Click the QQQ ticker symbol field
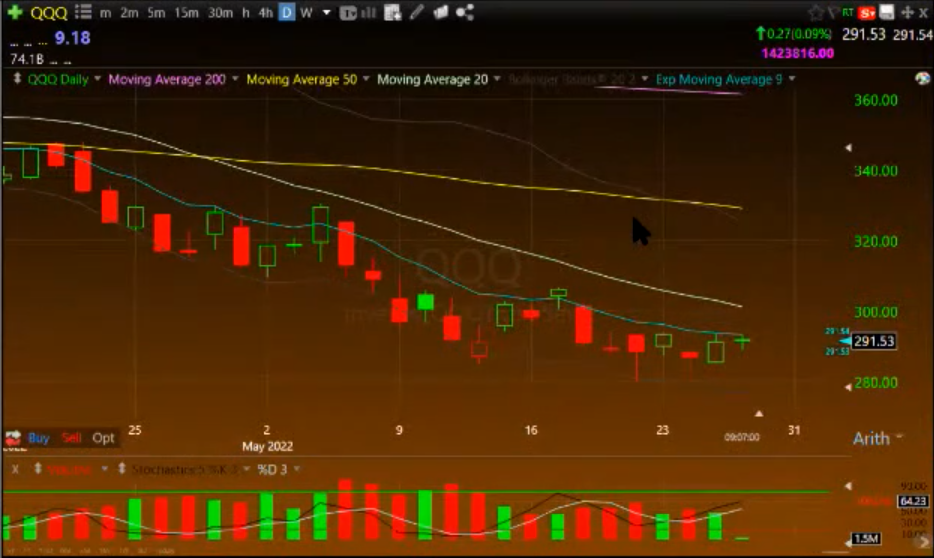 pos(49,13)
